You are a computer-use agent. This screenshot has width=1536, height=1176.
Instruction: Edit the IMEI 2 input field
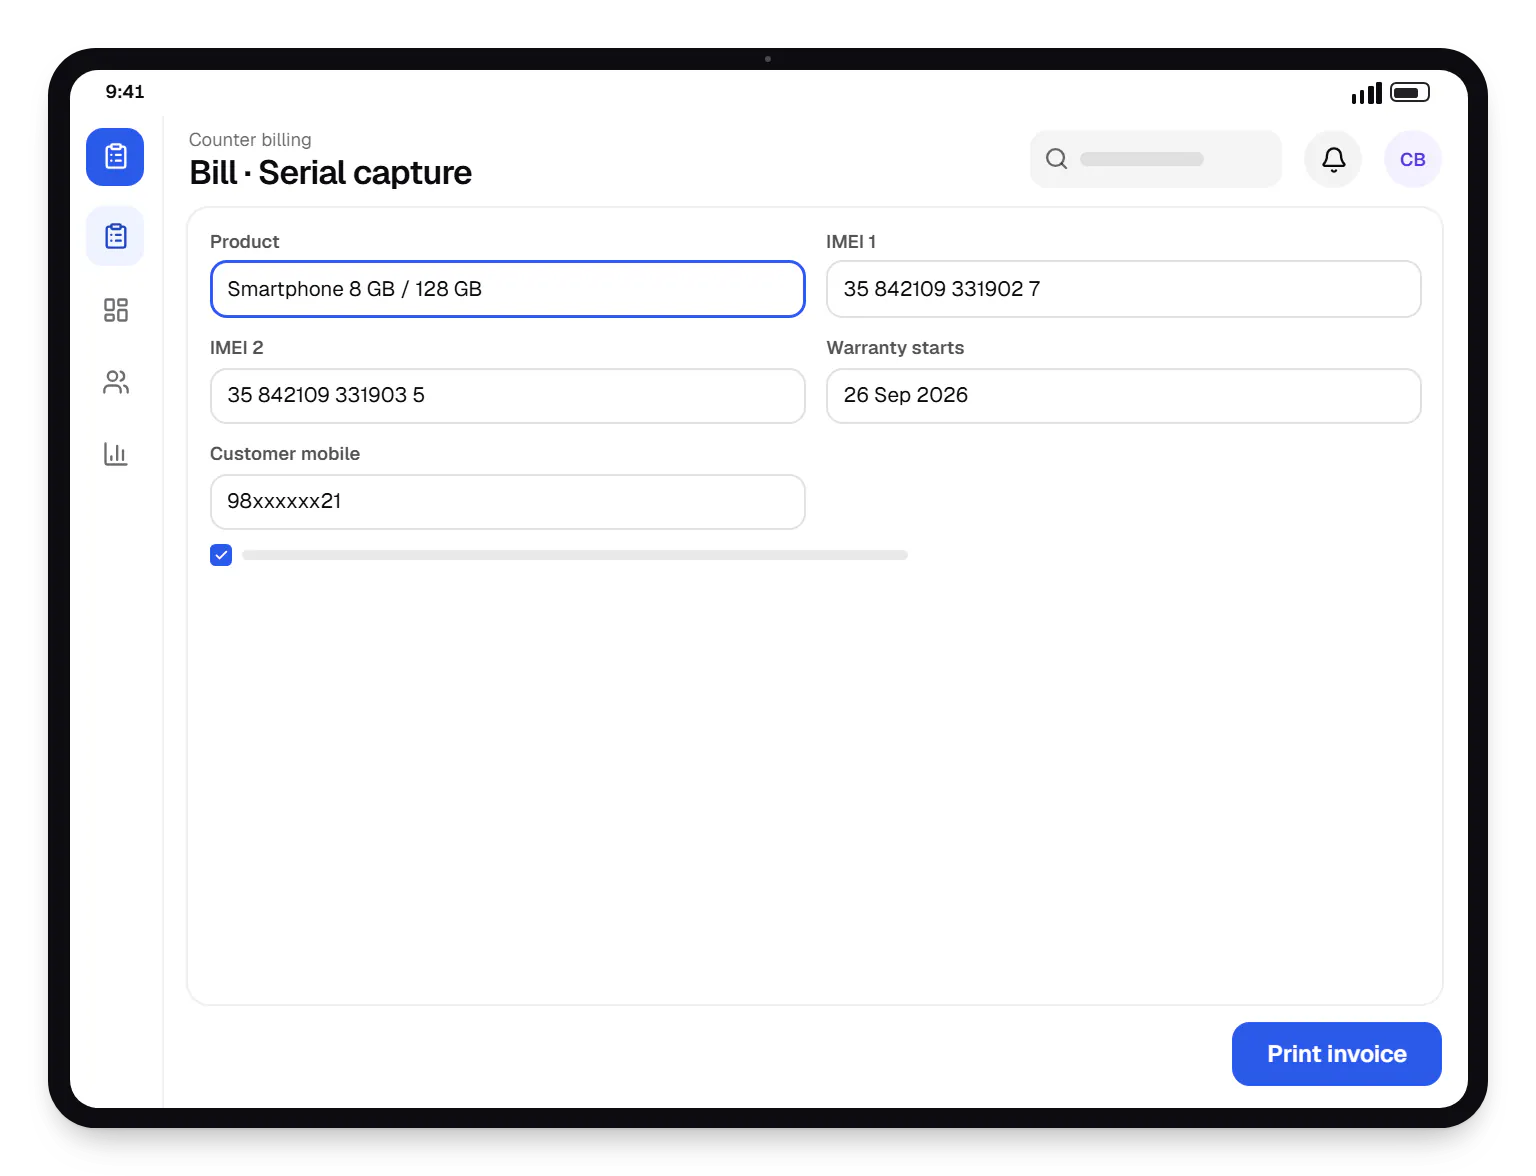[x=508, y=396]
